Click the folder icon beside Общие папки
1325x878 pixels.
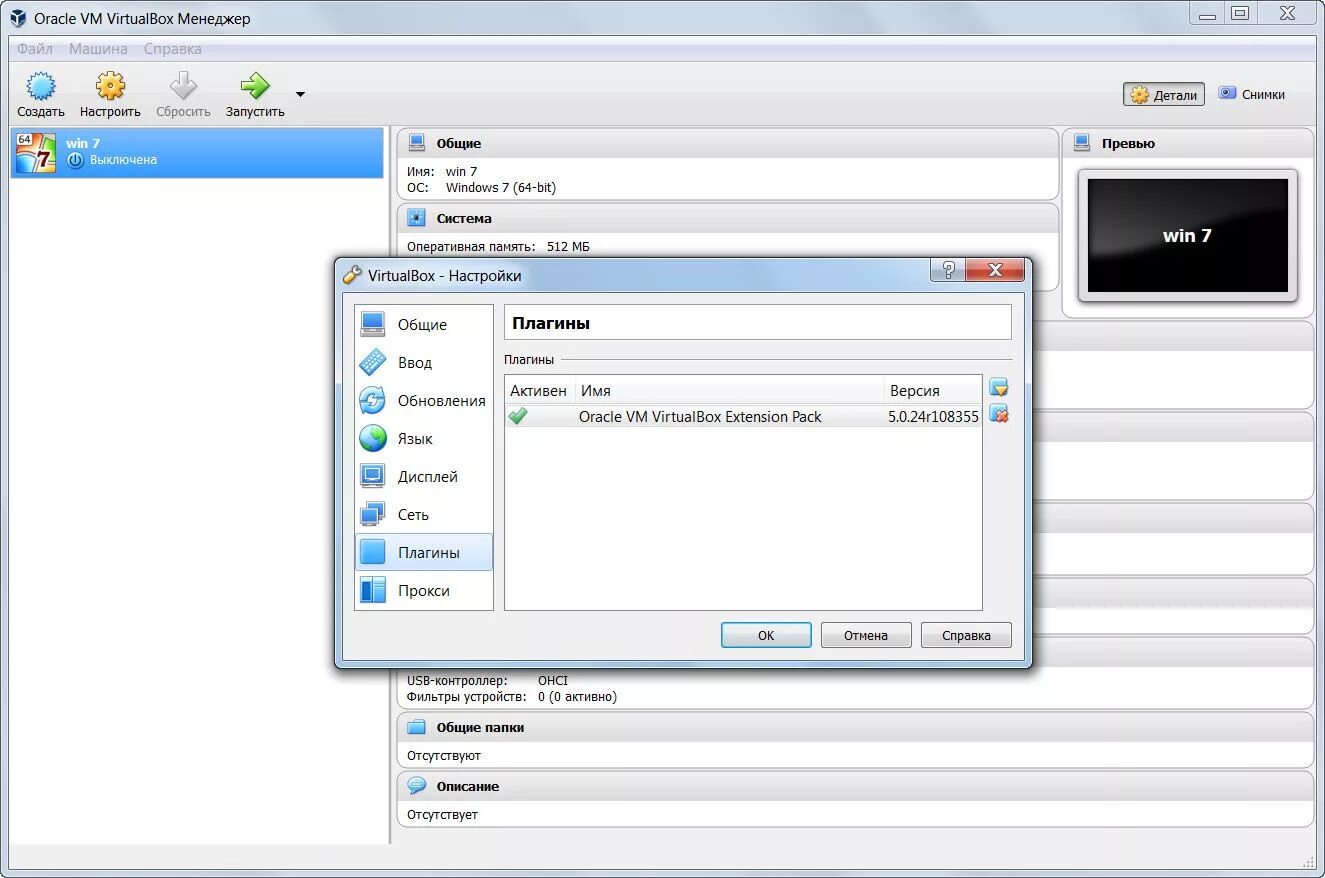[x=417, y=727]
